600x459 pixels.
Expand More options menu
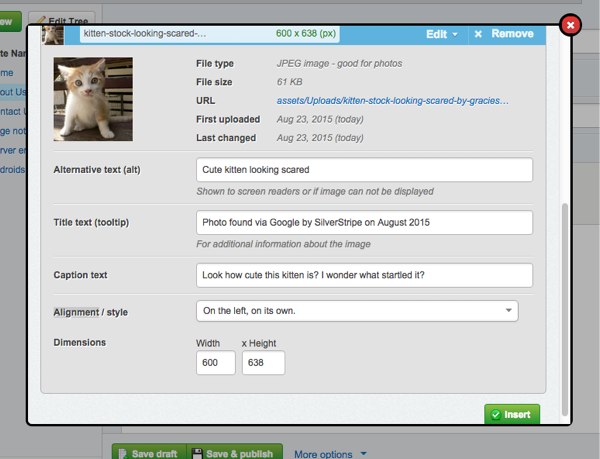tap(330, 454)
